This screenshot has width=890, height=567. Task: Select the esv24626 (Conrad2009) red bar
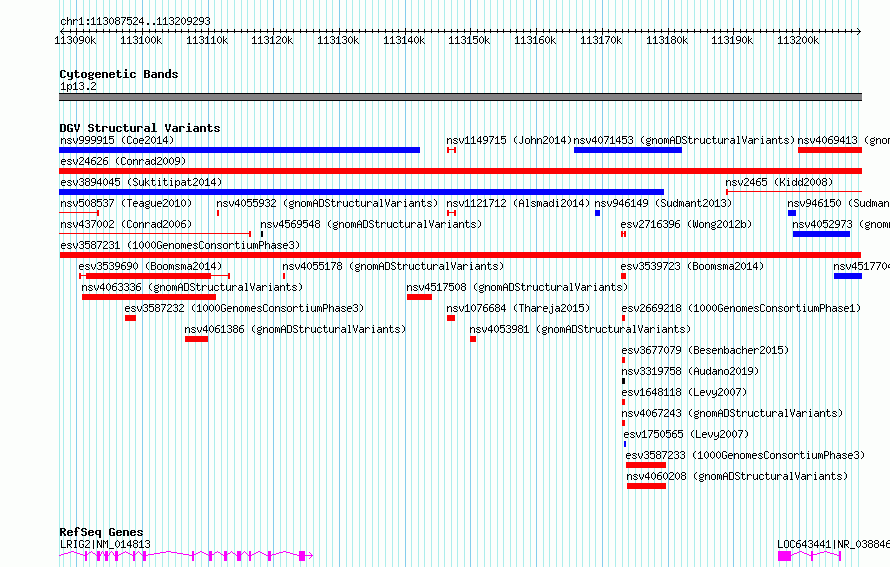460,171
